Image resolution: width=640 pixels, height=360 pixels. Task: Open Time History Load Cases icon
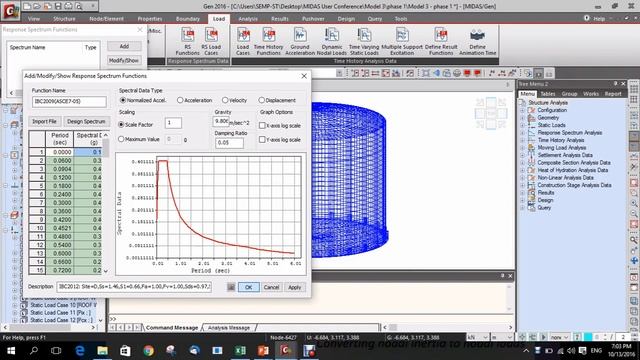click(x=243, y=41)
